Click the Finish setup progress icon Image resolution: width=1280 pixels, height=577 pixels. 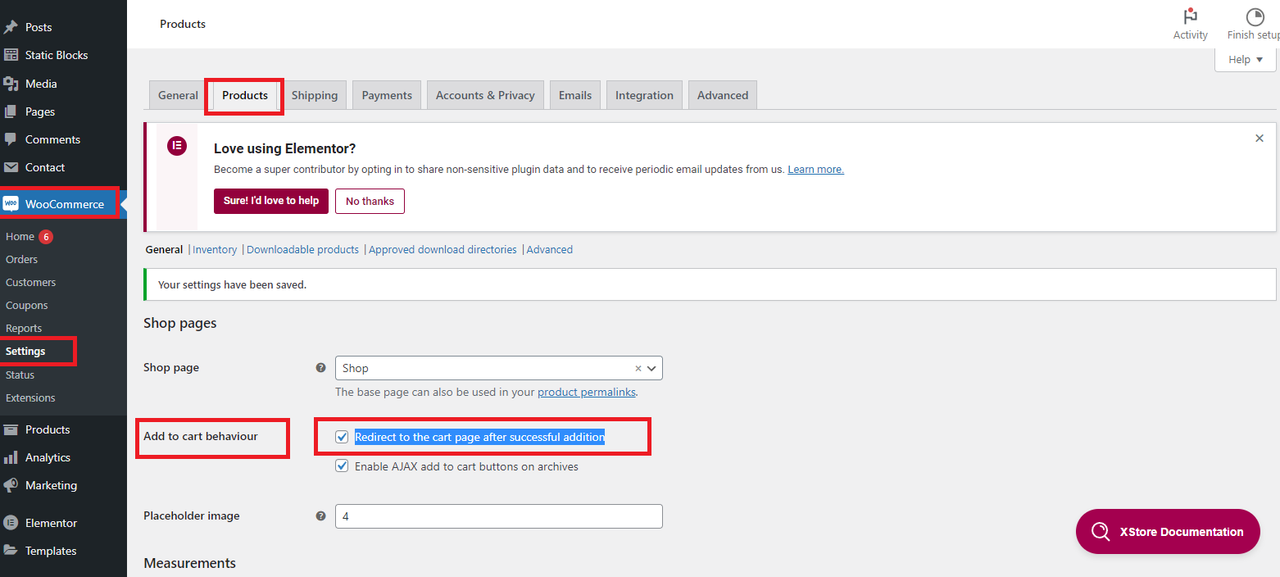(x=1255, y=17)
